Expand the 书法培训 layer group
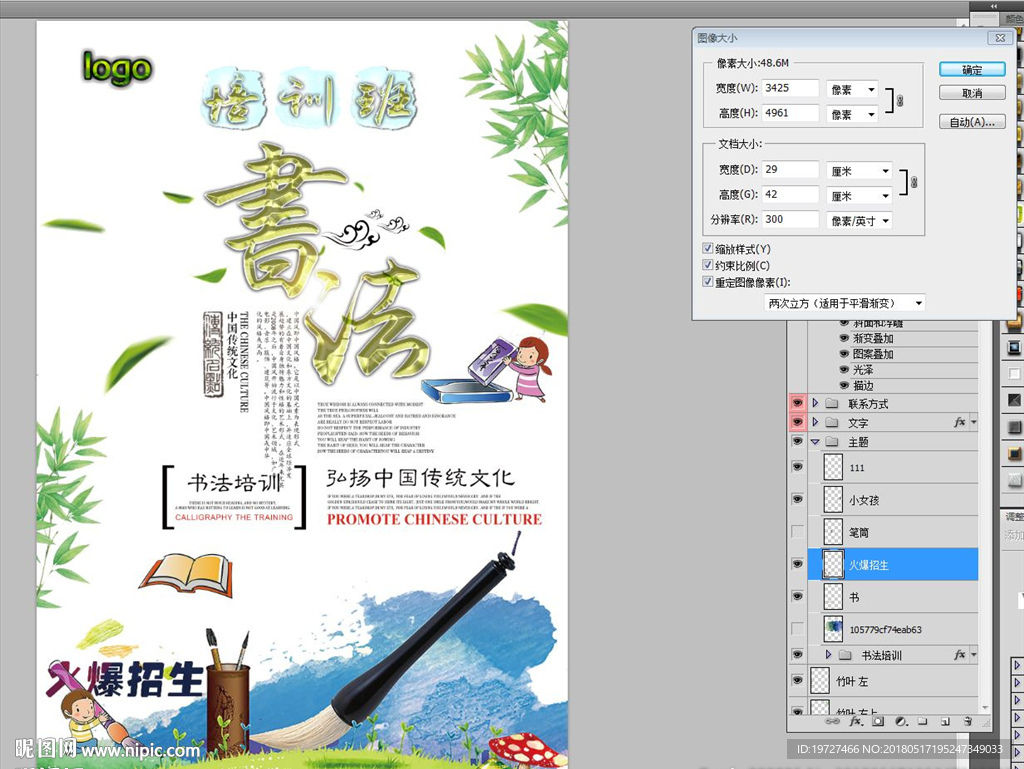Screen dimensions: 1024x769 [826, 655]
